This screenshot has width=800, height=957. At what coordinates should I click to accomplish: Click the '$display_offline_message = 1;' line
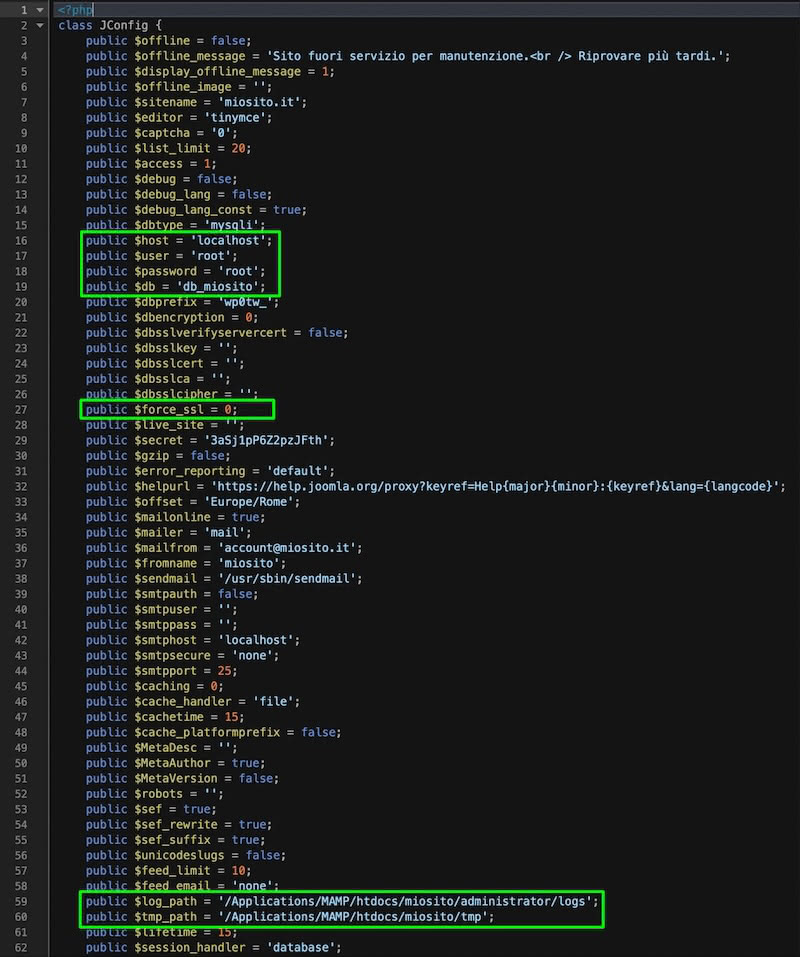pos(210,71)
